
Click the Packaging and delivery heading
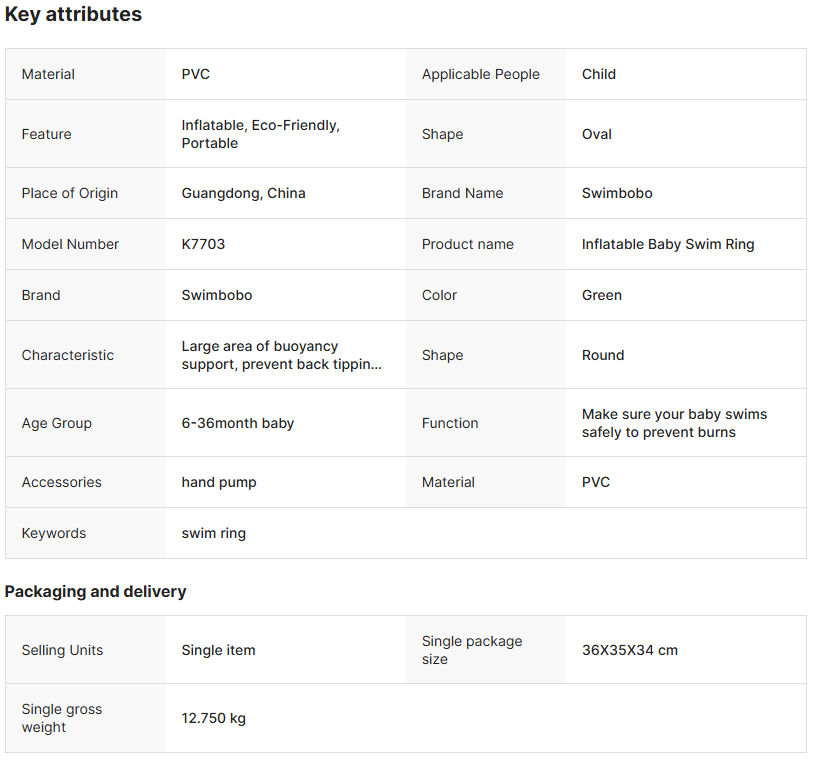[95, 591]
